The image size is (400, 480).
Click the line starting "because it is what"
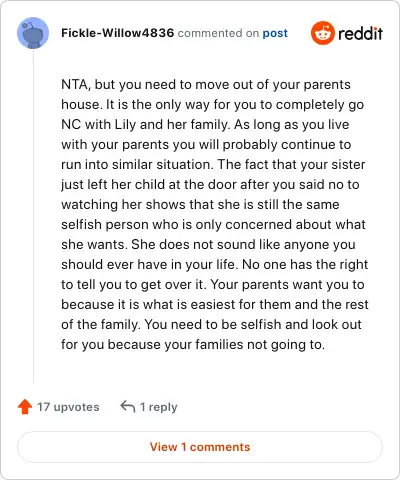tap(215, 305)
